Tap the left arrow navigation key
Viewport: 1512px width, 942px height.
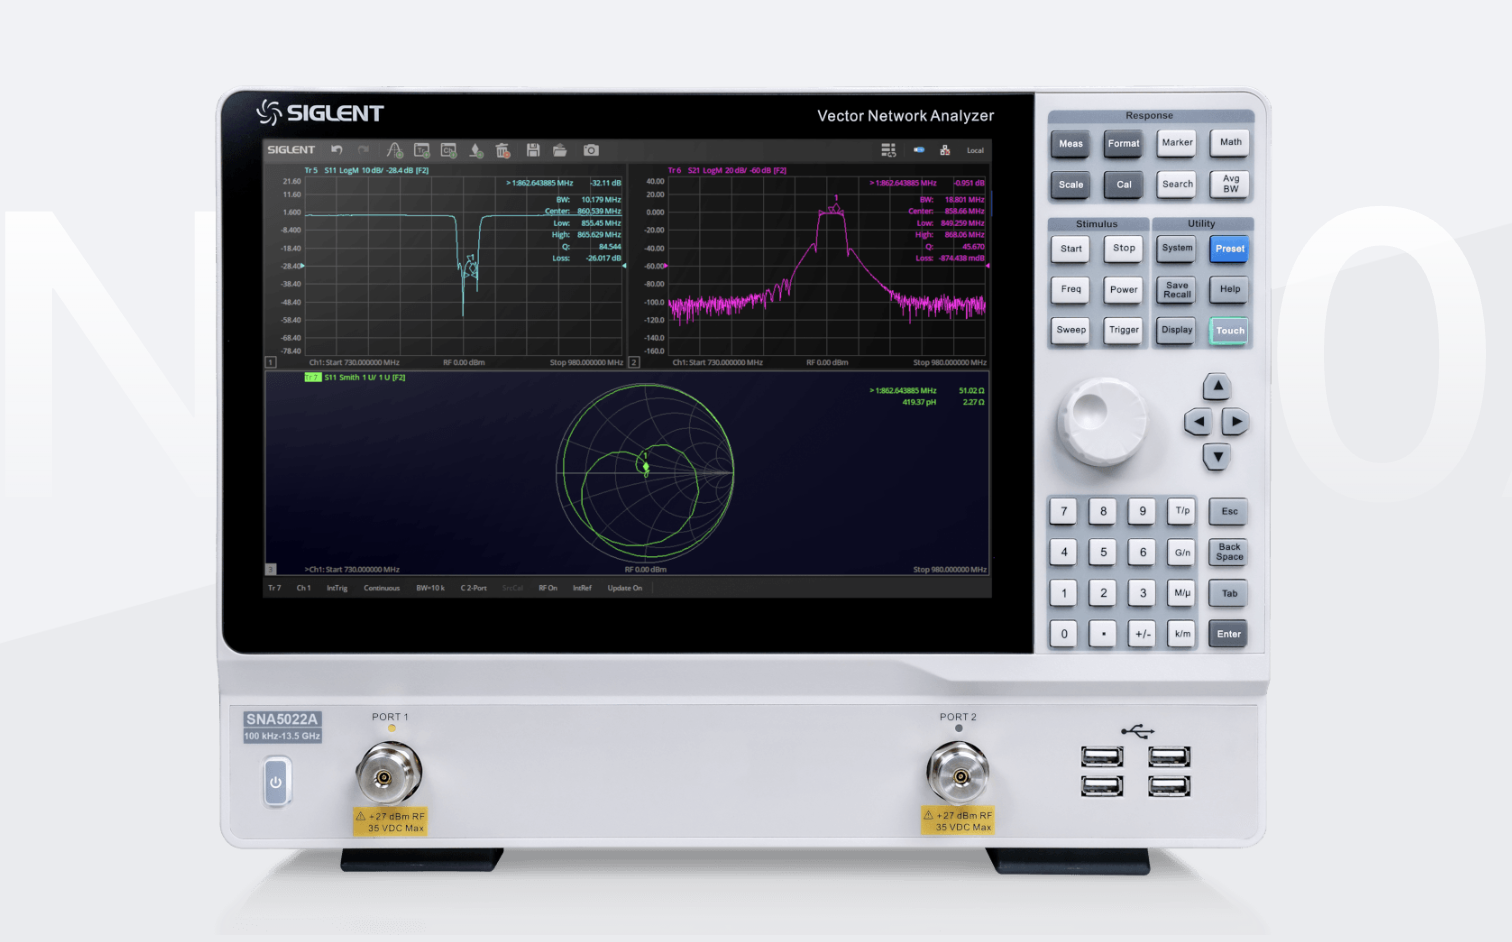point(1198,421)
